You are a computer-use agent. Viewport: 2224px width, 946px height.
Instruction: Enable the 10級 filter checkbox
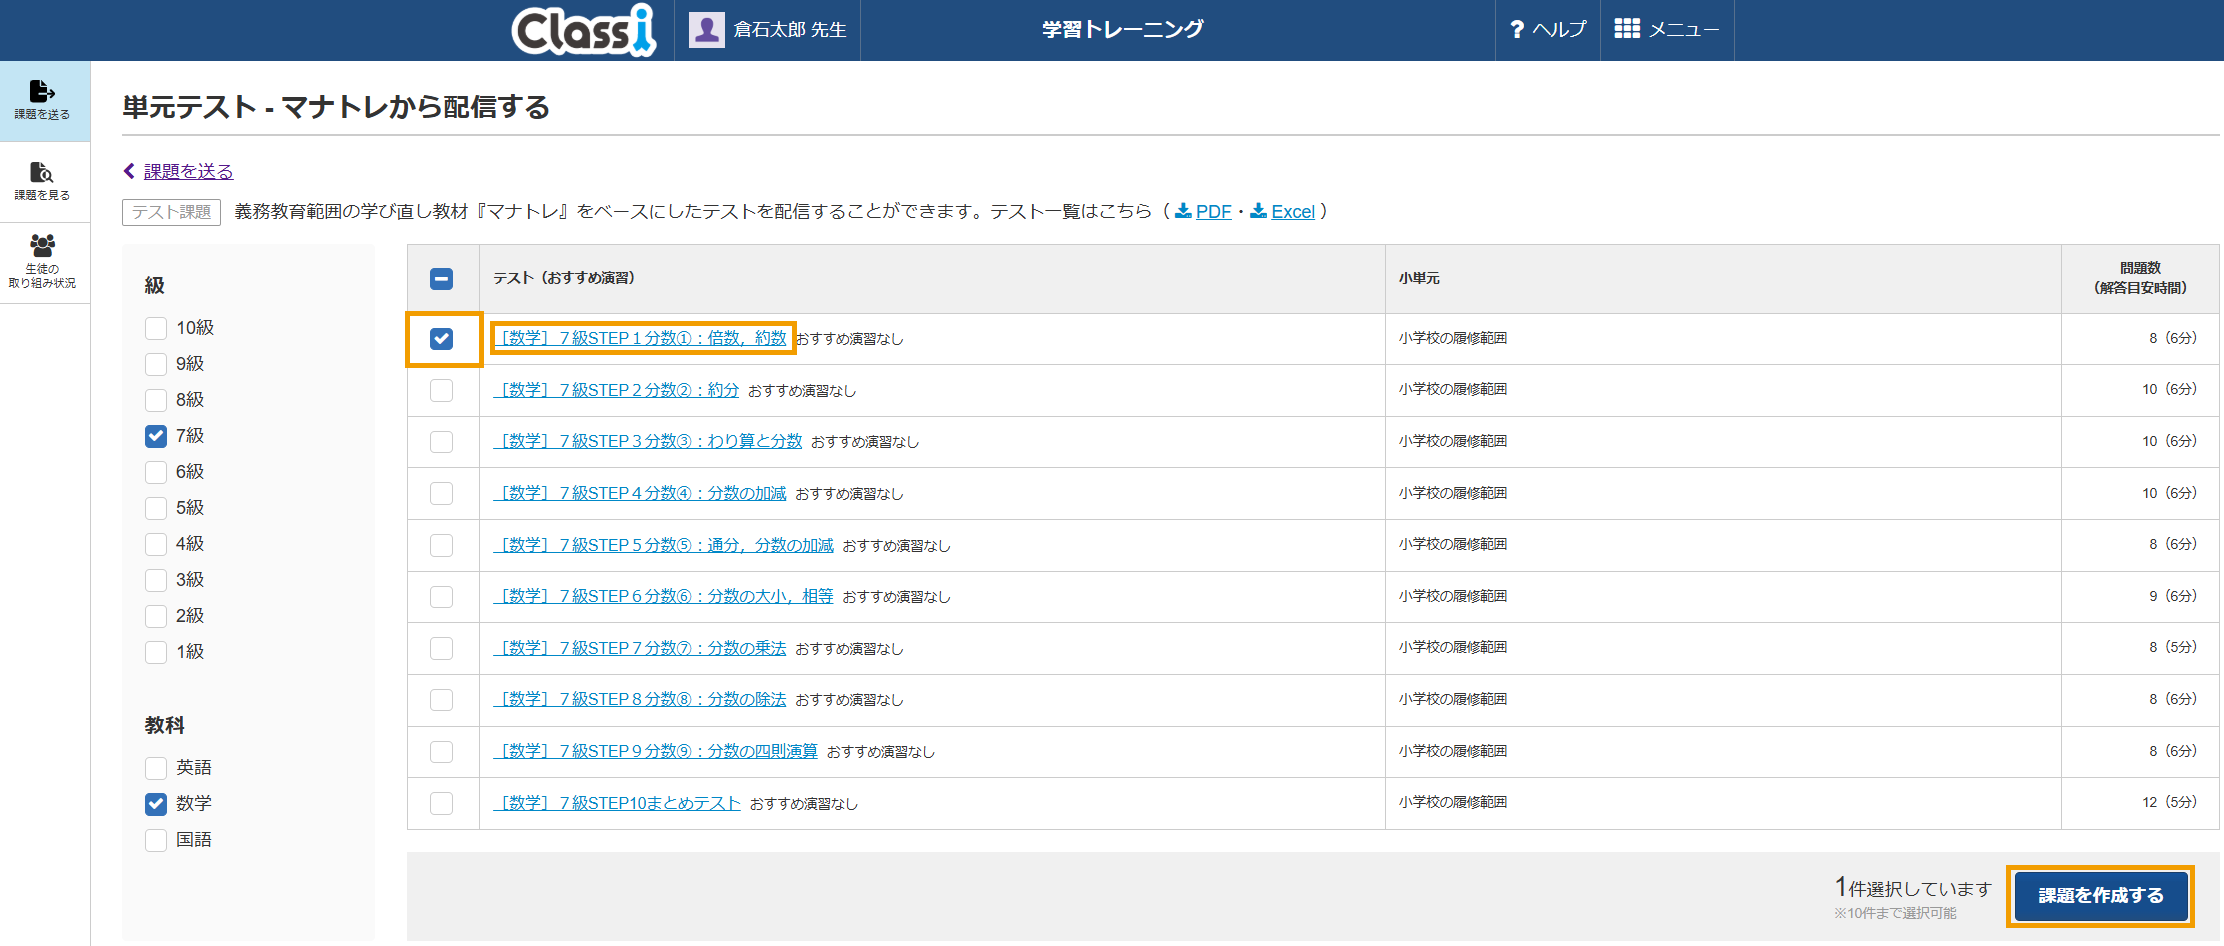(x=156, y=328)
